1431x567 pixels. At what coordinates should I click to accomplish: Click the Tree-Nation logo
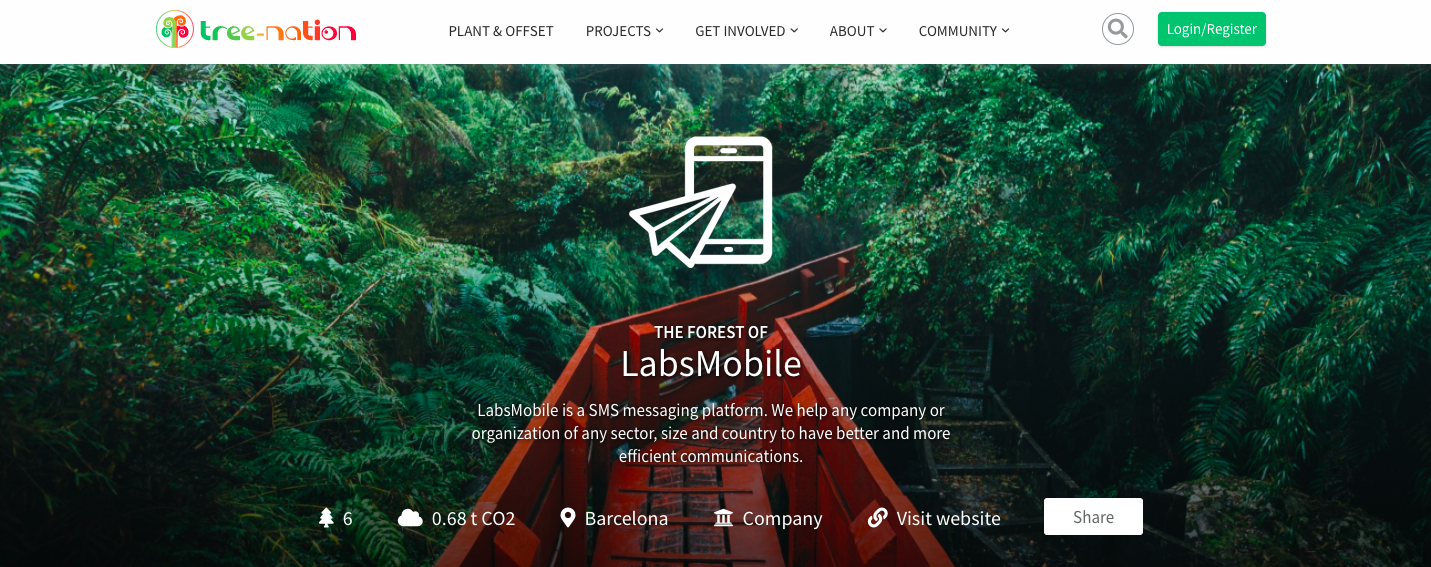(x=256, y=30)
